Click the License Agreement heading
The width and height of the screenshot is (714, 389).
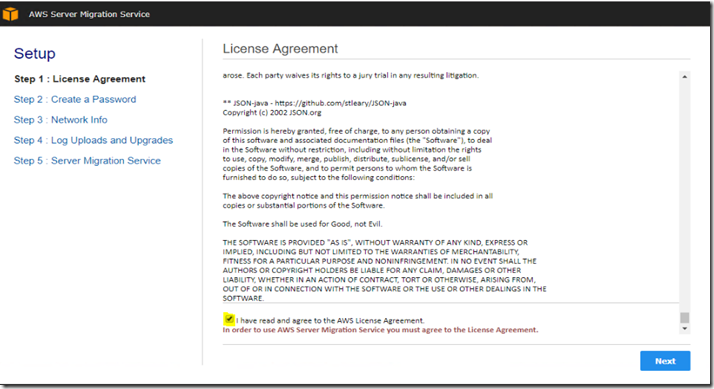(280, 49)
